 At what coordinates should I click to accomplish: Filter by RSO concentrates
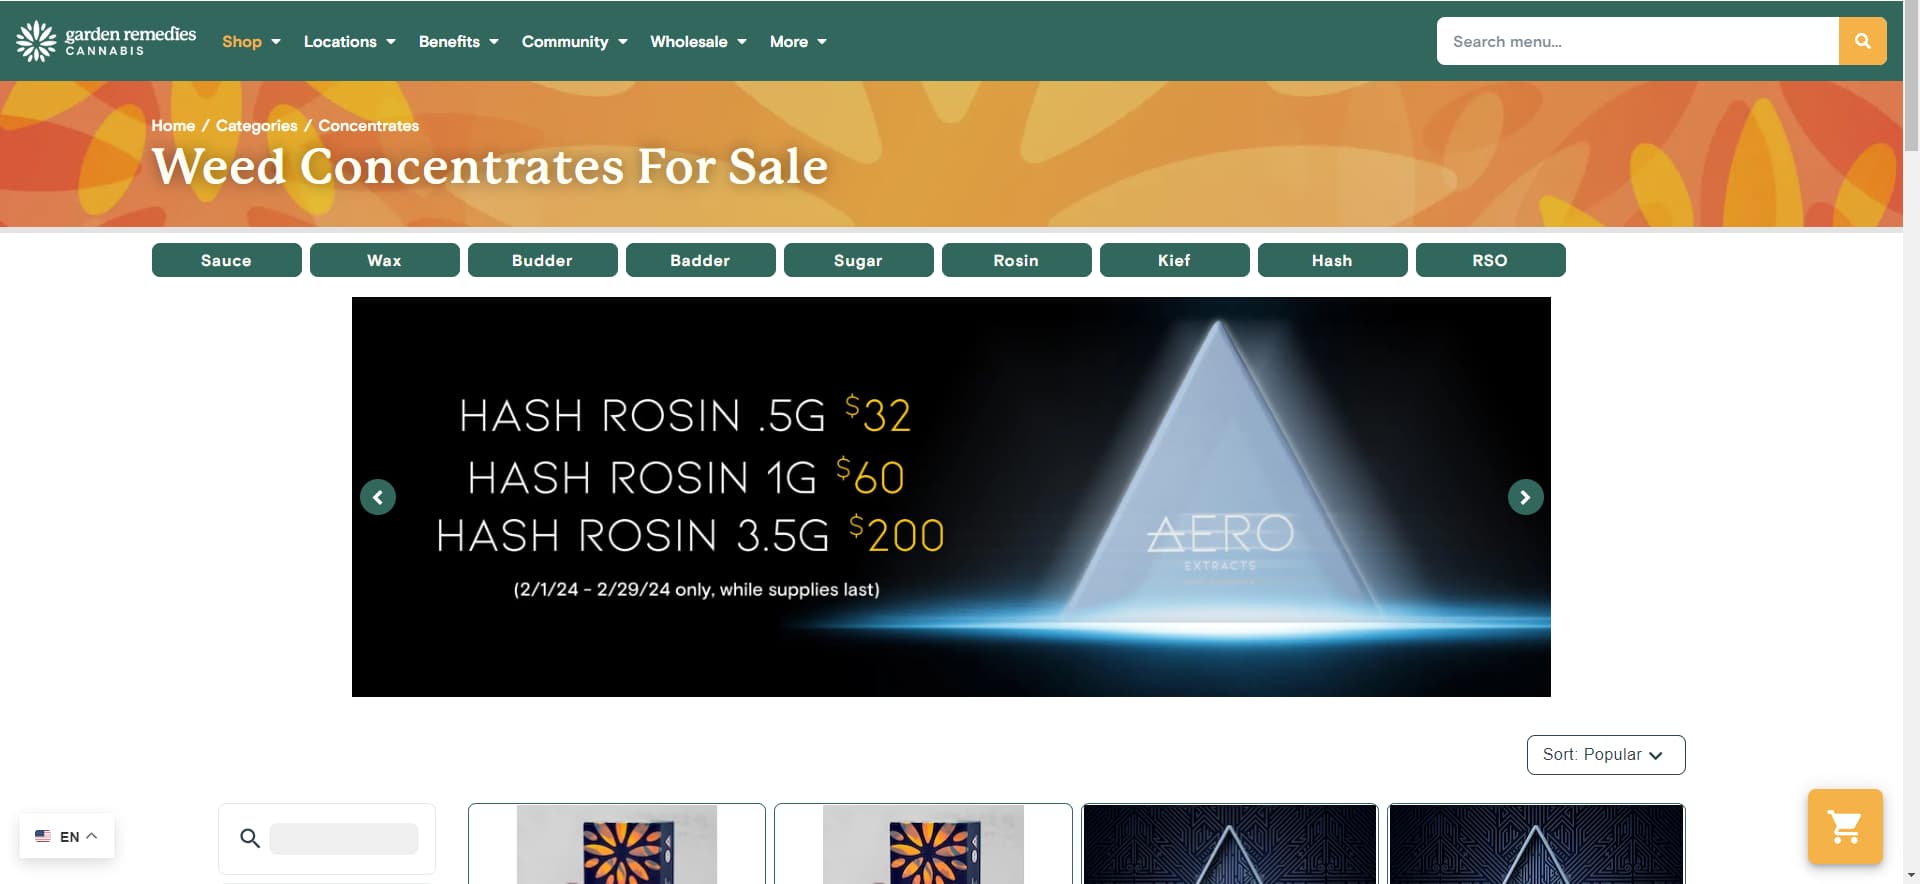coord(1491,260)
